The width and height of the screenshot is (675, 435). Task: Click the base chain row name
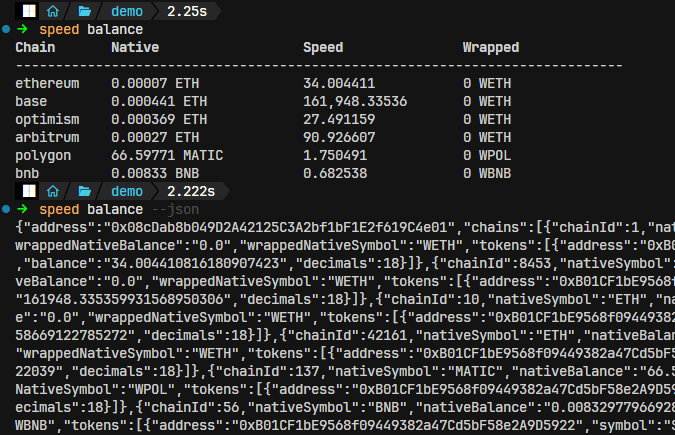31,101
